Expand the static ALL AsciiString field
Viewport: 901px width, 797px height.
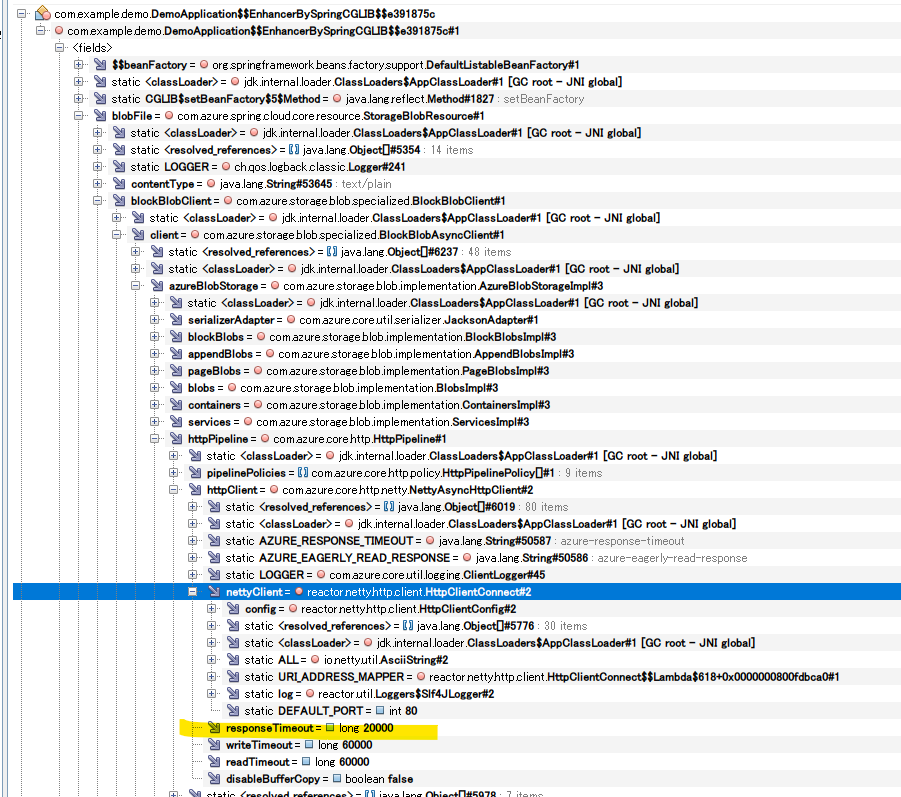(212, 659)
